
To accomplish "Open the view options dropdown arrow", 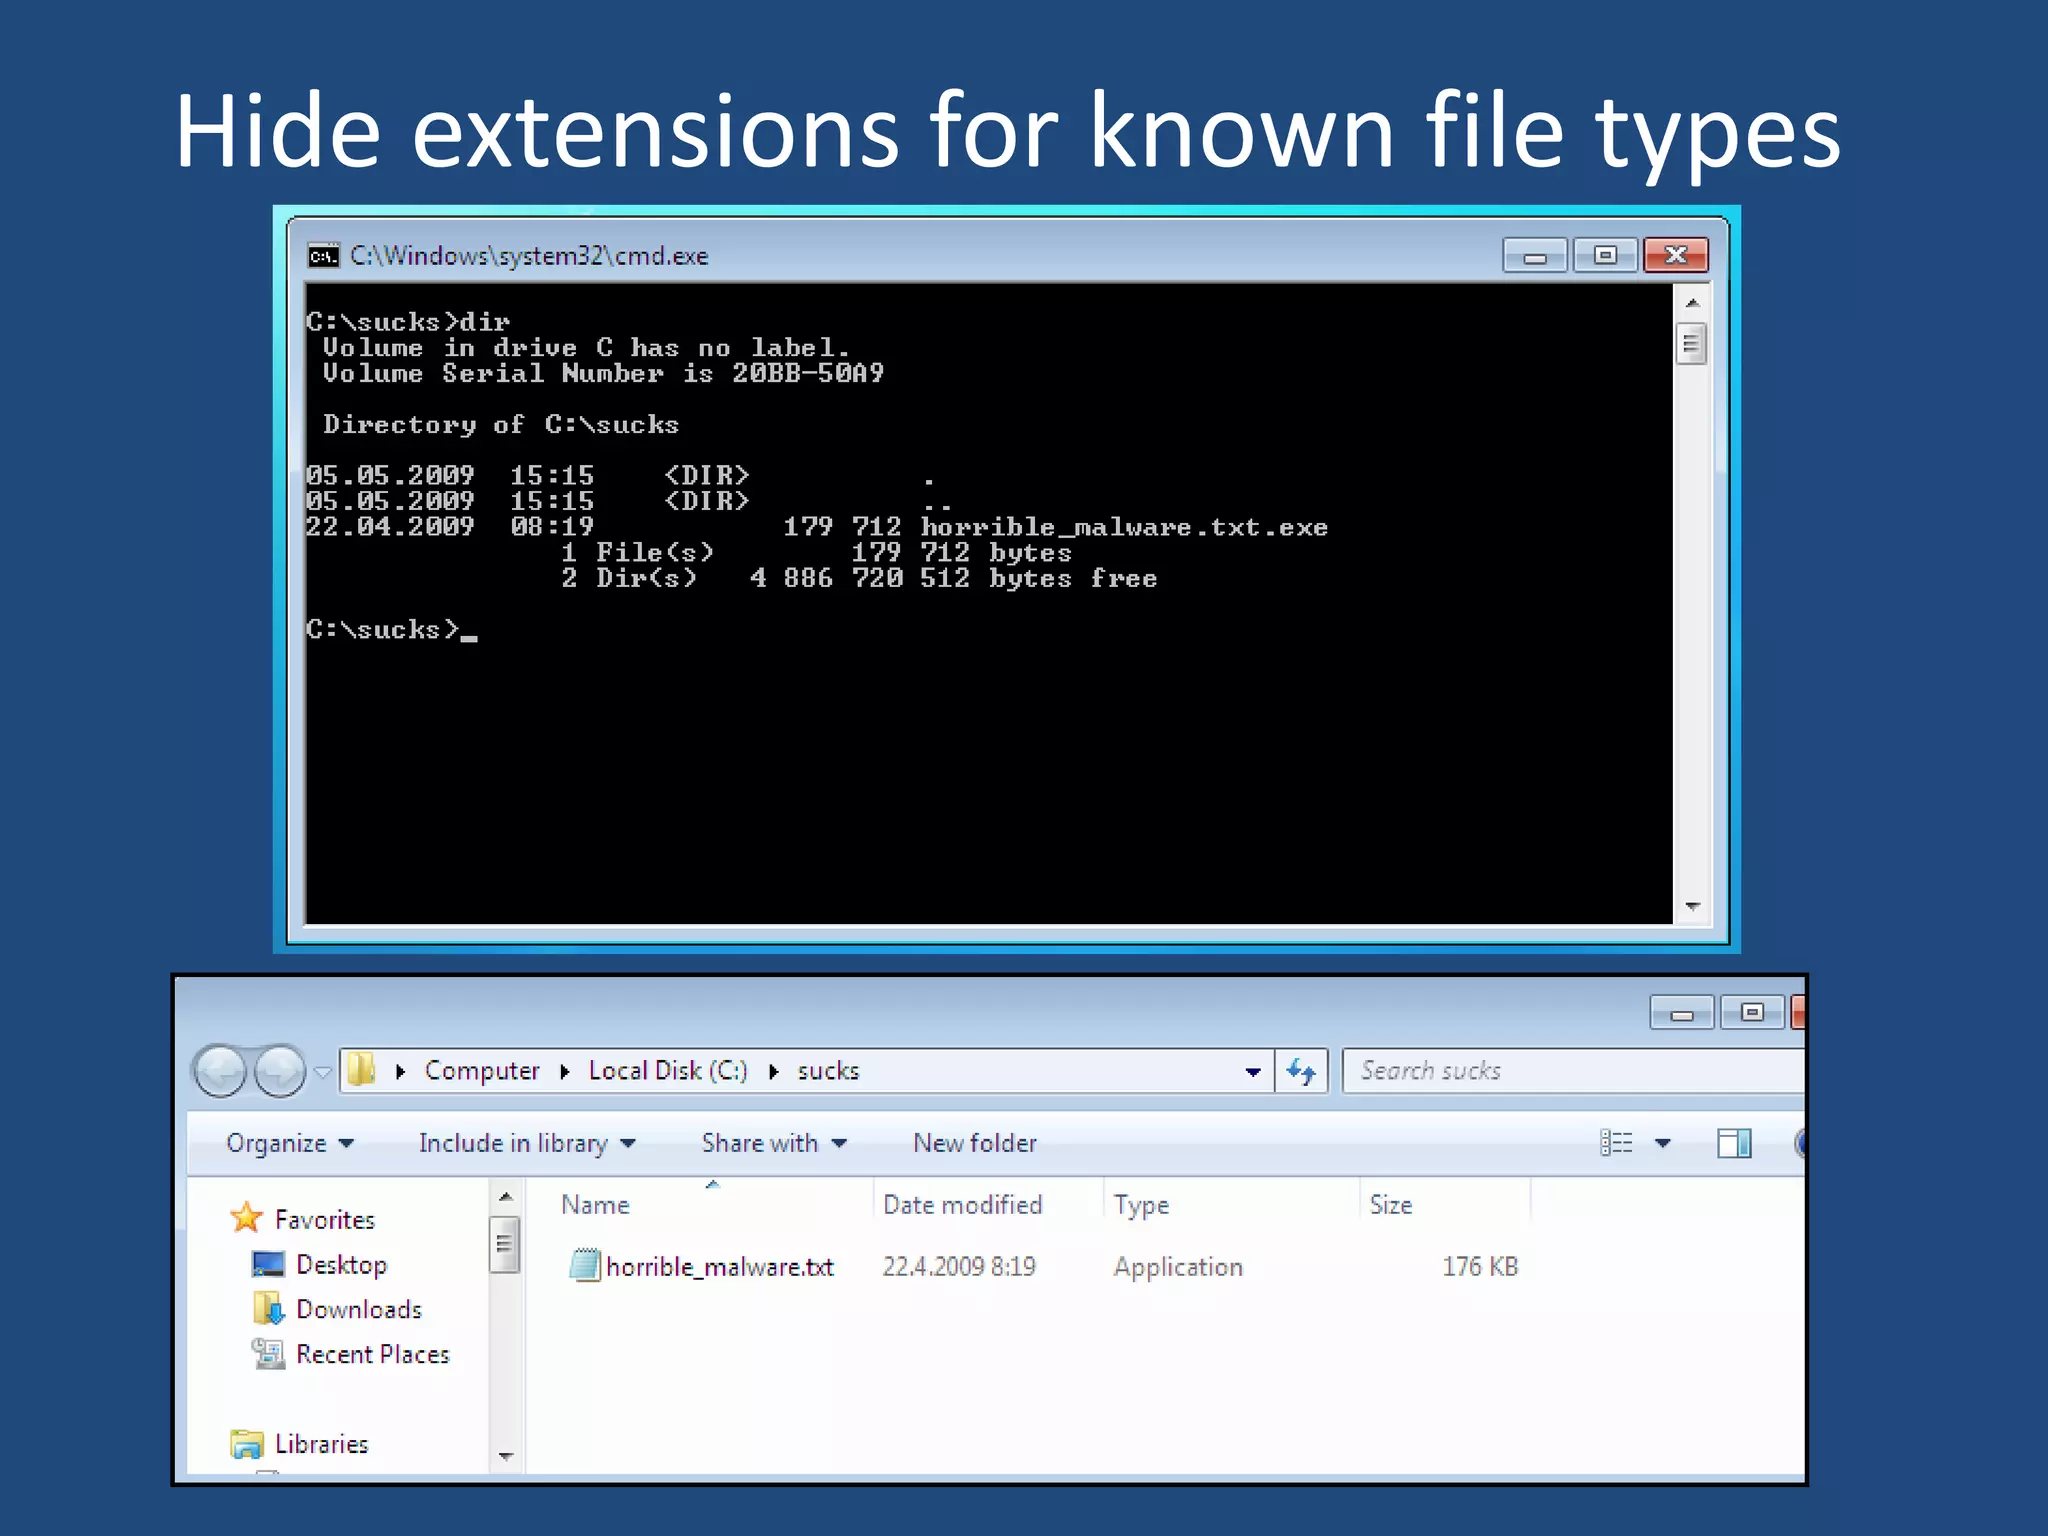I will (x=1663, y=1143).
